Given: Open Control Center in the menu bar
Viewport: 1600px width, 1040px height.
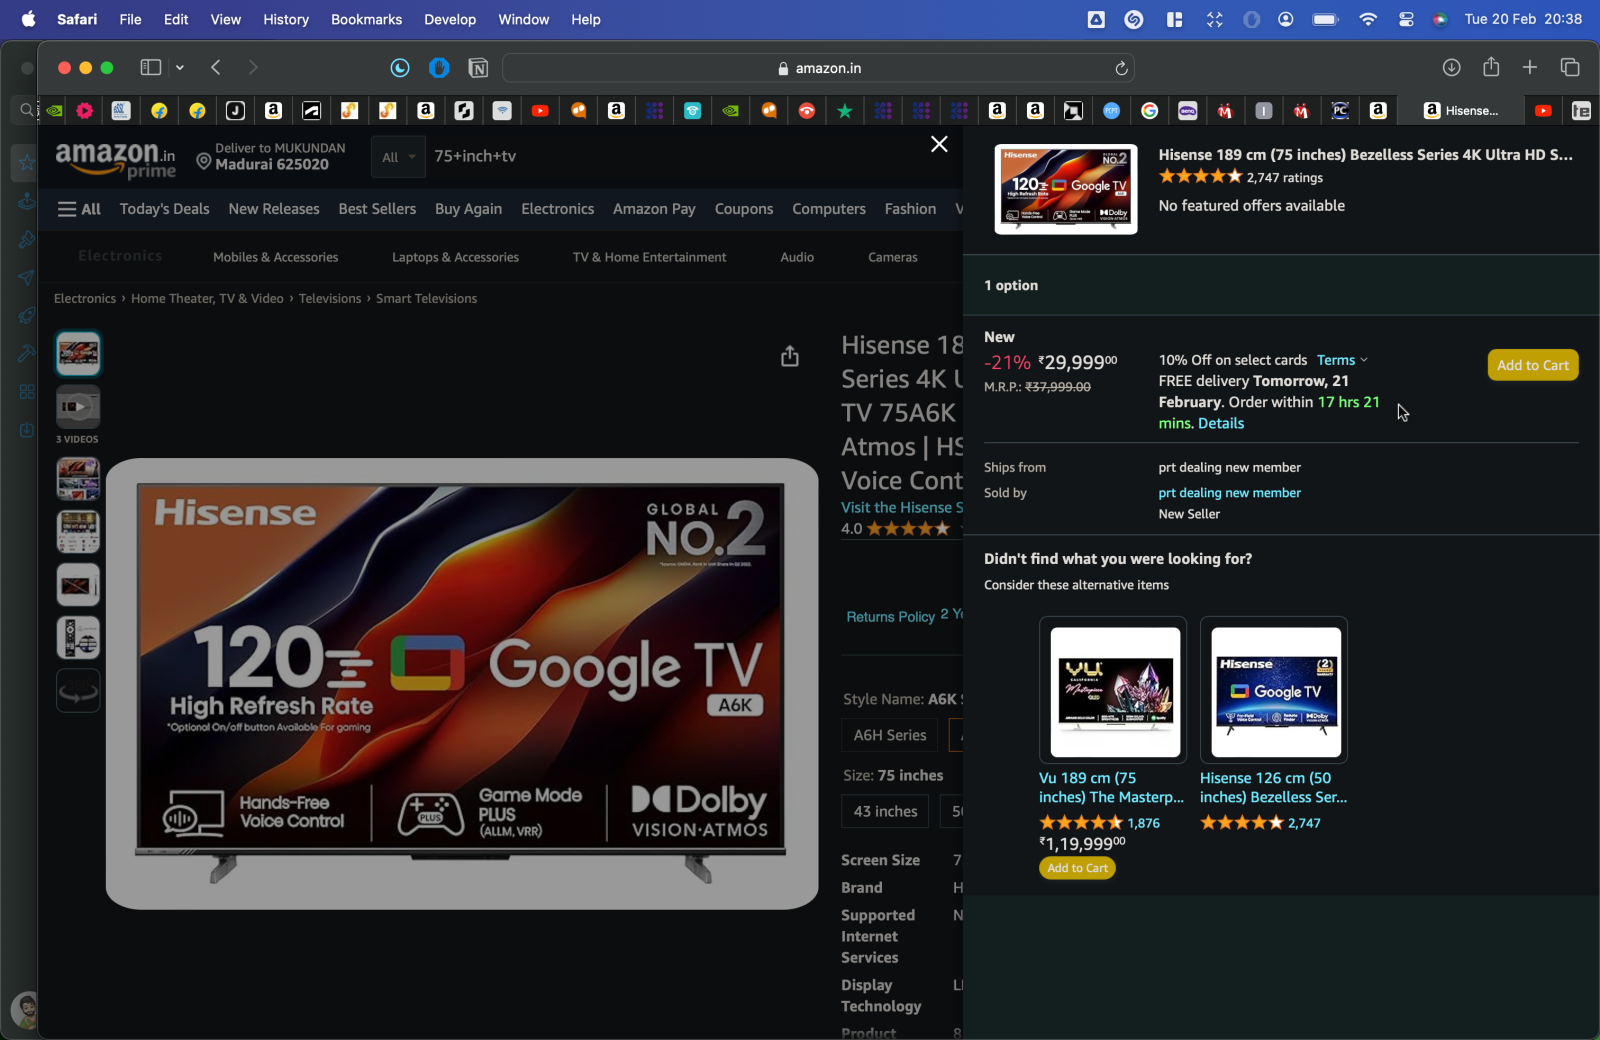Looking at the screenshot, I should click(x=1406, y=19).
